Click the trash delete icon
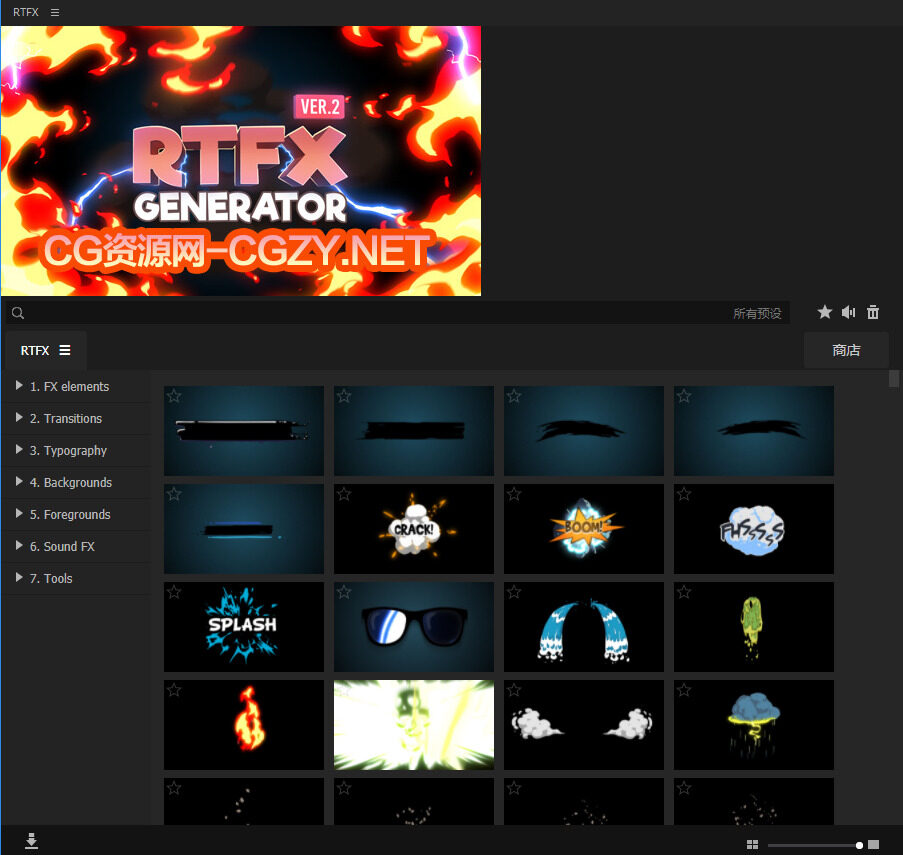This screenshot has width=903, height=855. (x=873, y=313)
